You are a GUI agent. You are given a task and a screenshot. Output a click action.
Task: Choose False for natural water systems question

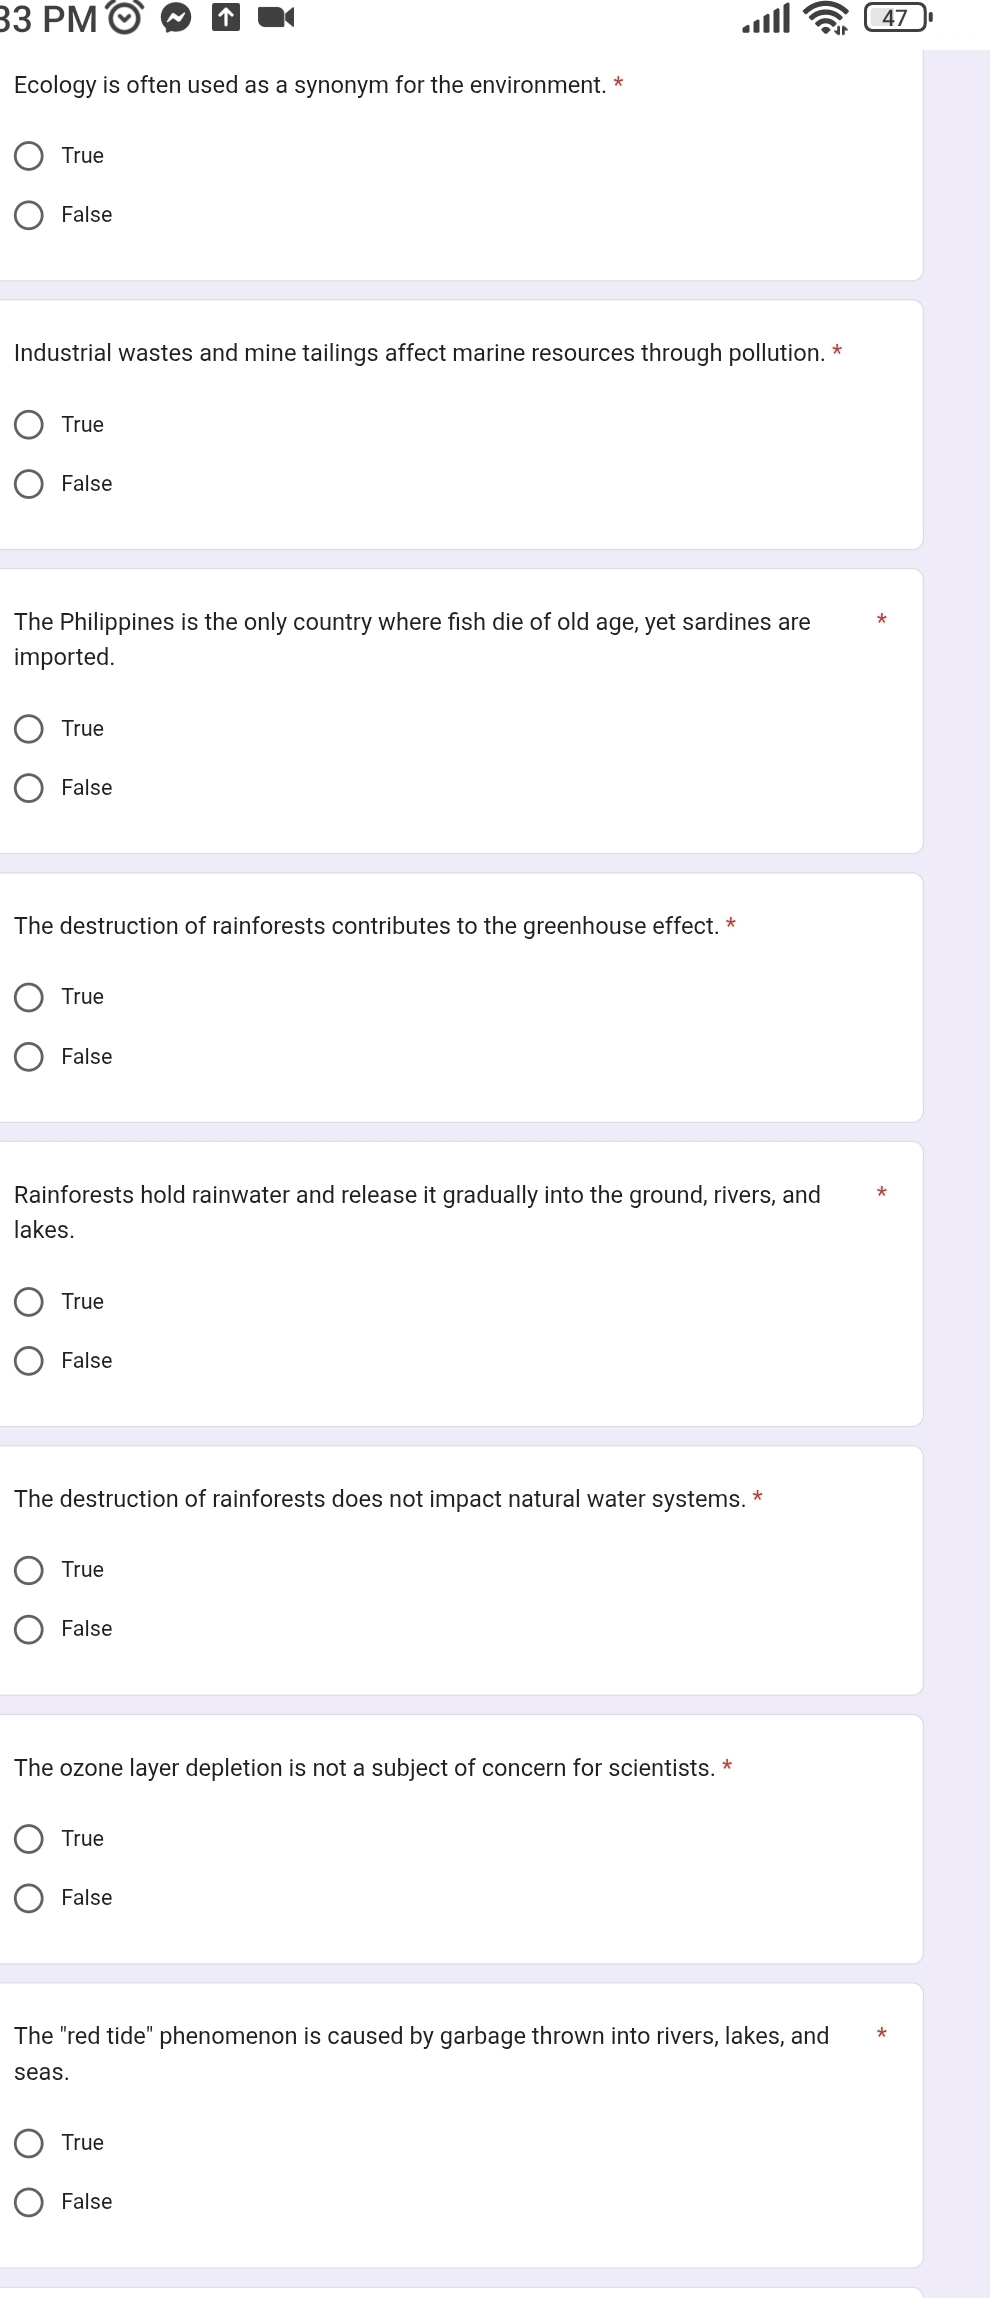tap(29, 1629)
